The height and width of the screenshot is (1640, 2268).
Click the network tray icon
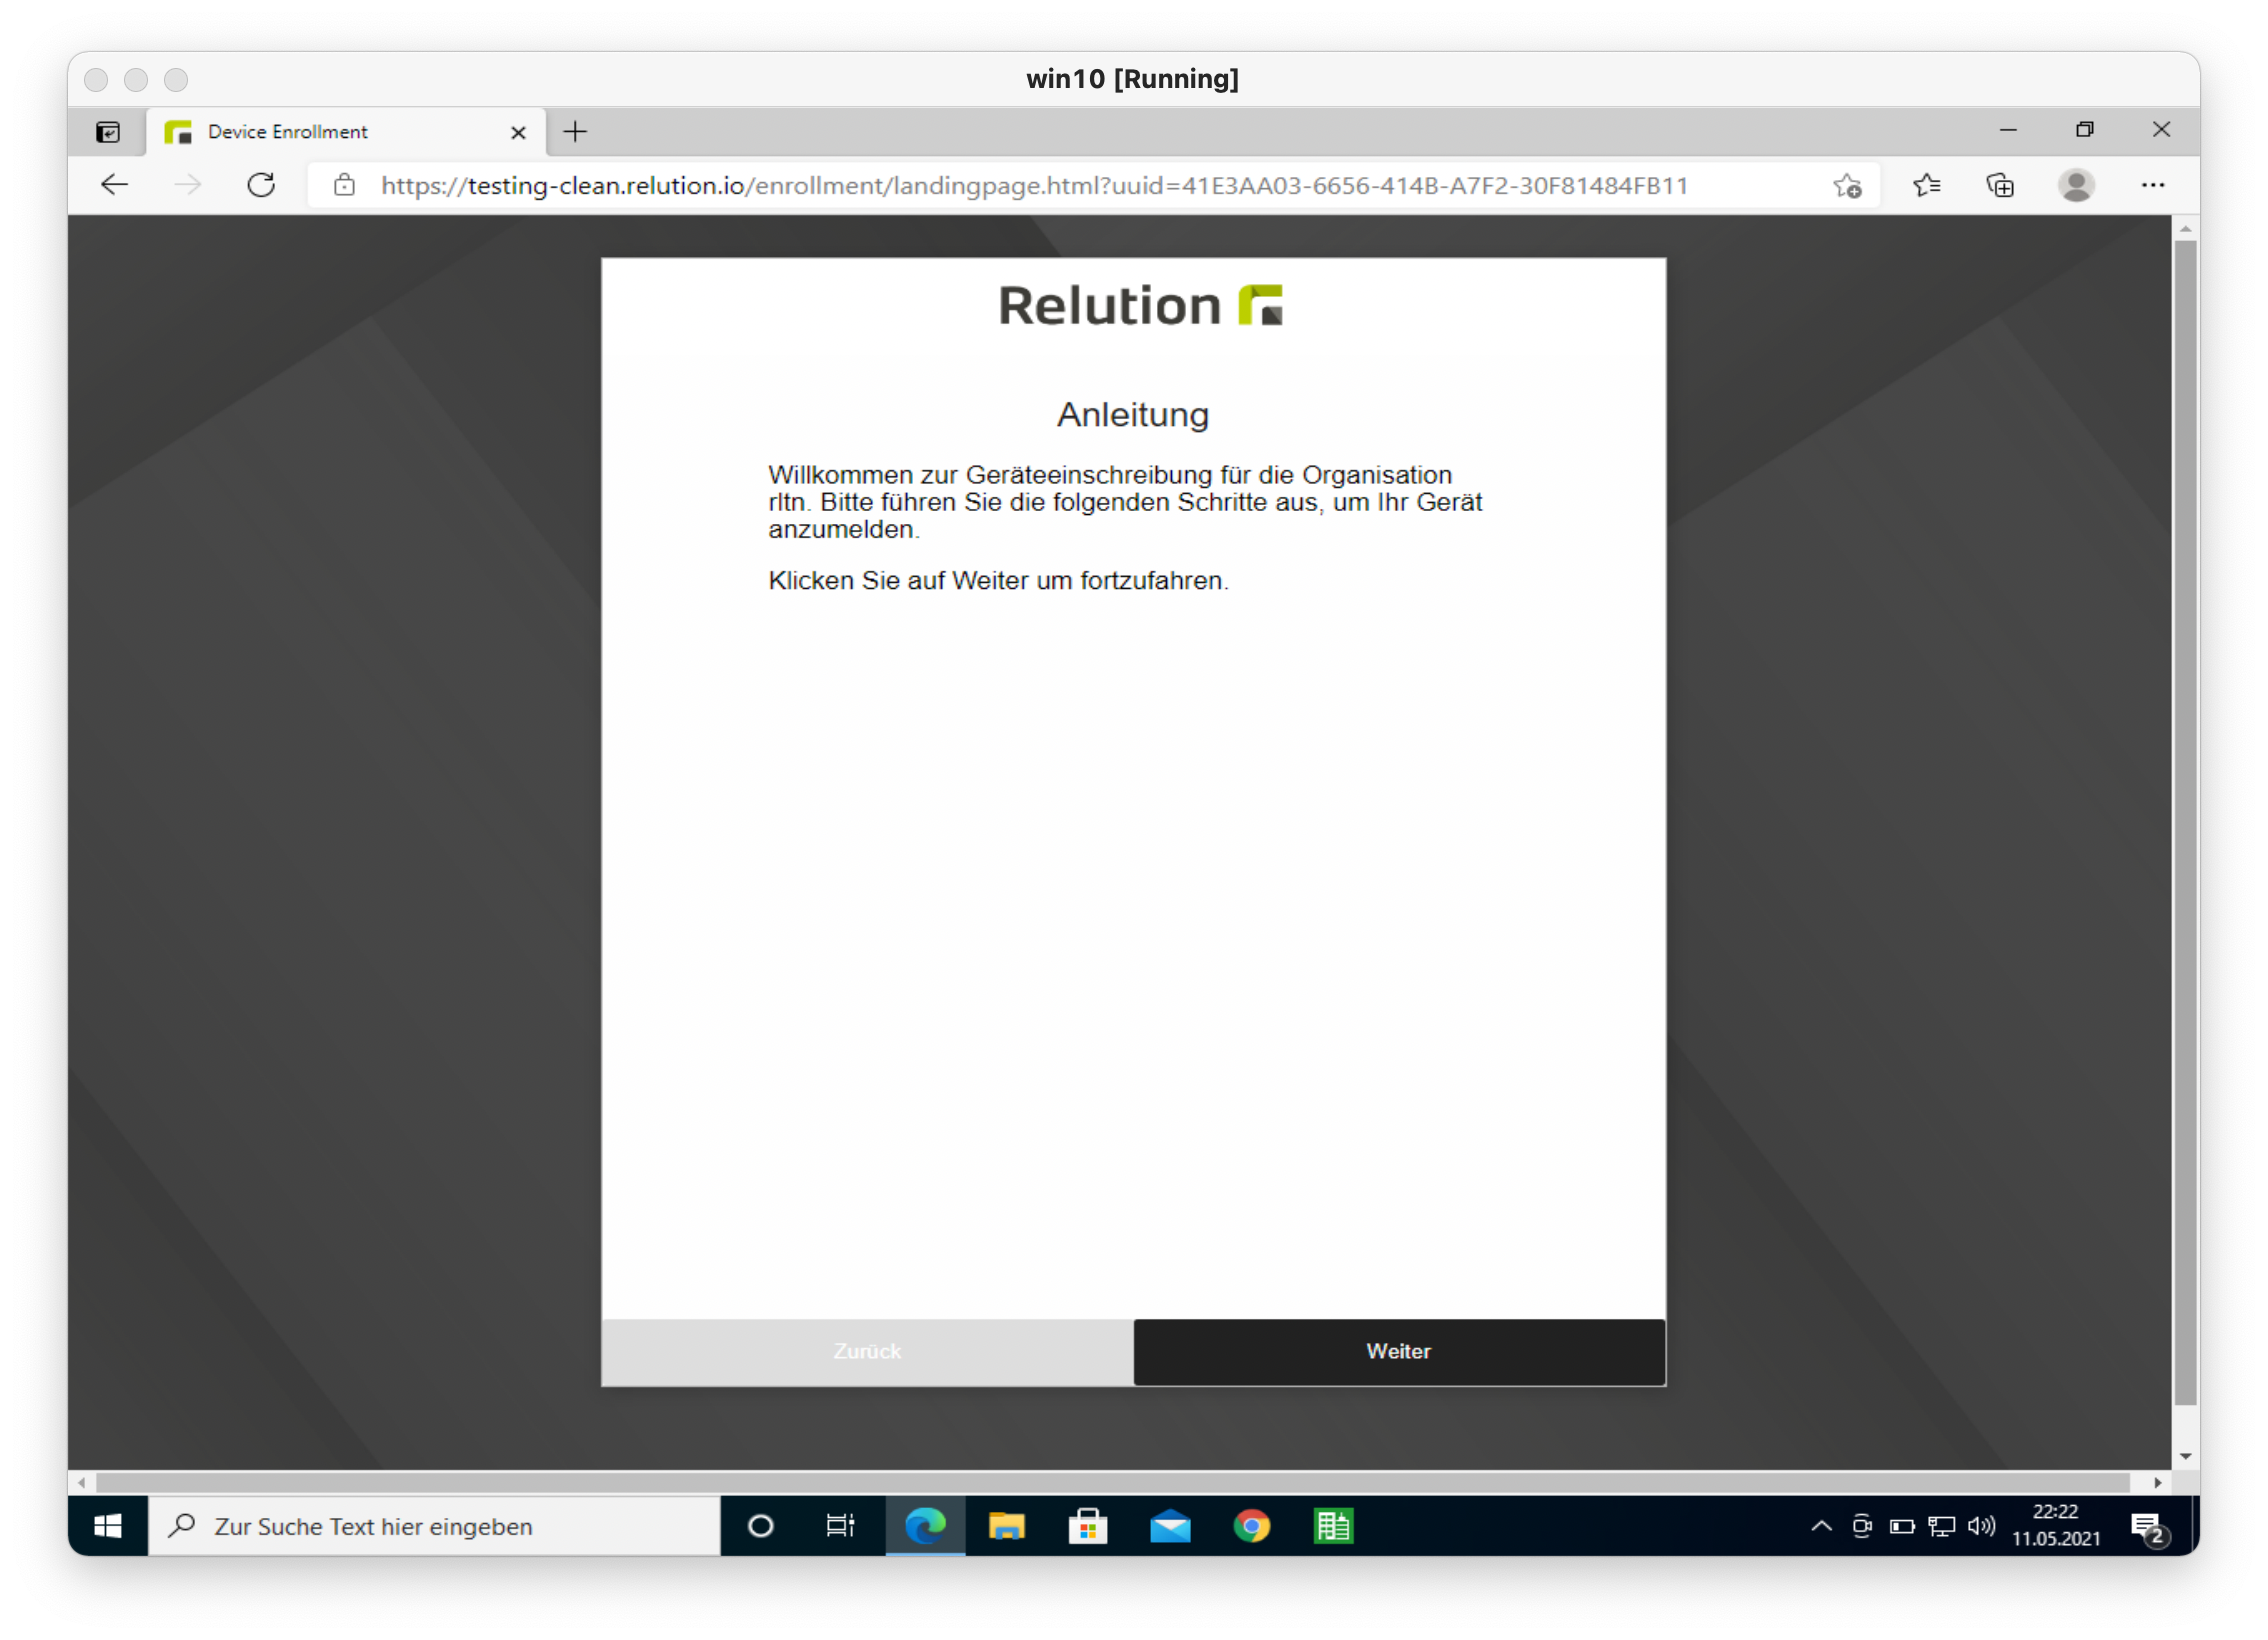coord(1941,1526)
